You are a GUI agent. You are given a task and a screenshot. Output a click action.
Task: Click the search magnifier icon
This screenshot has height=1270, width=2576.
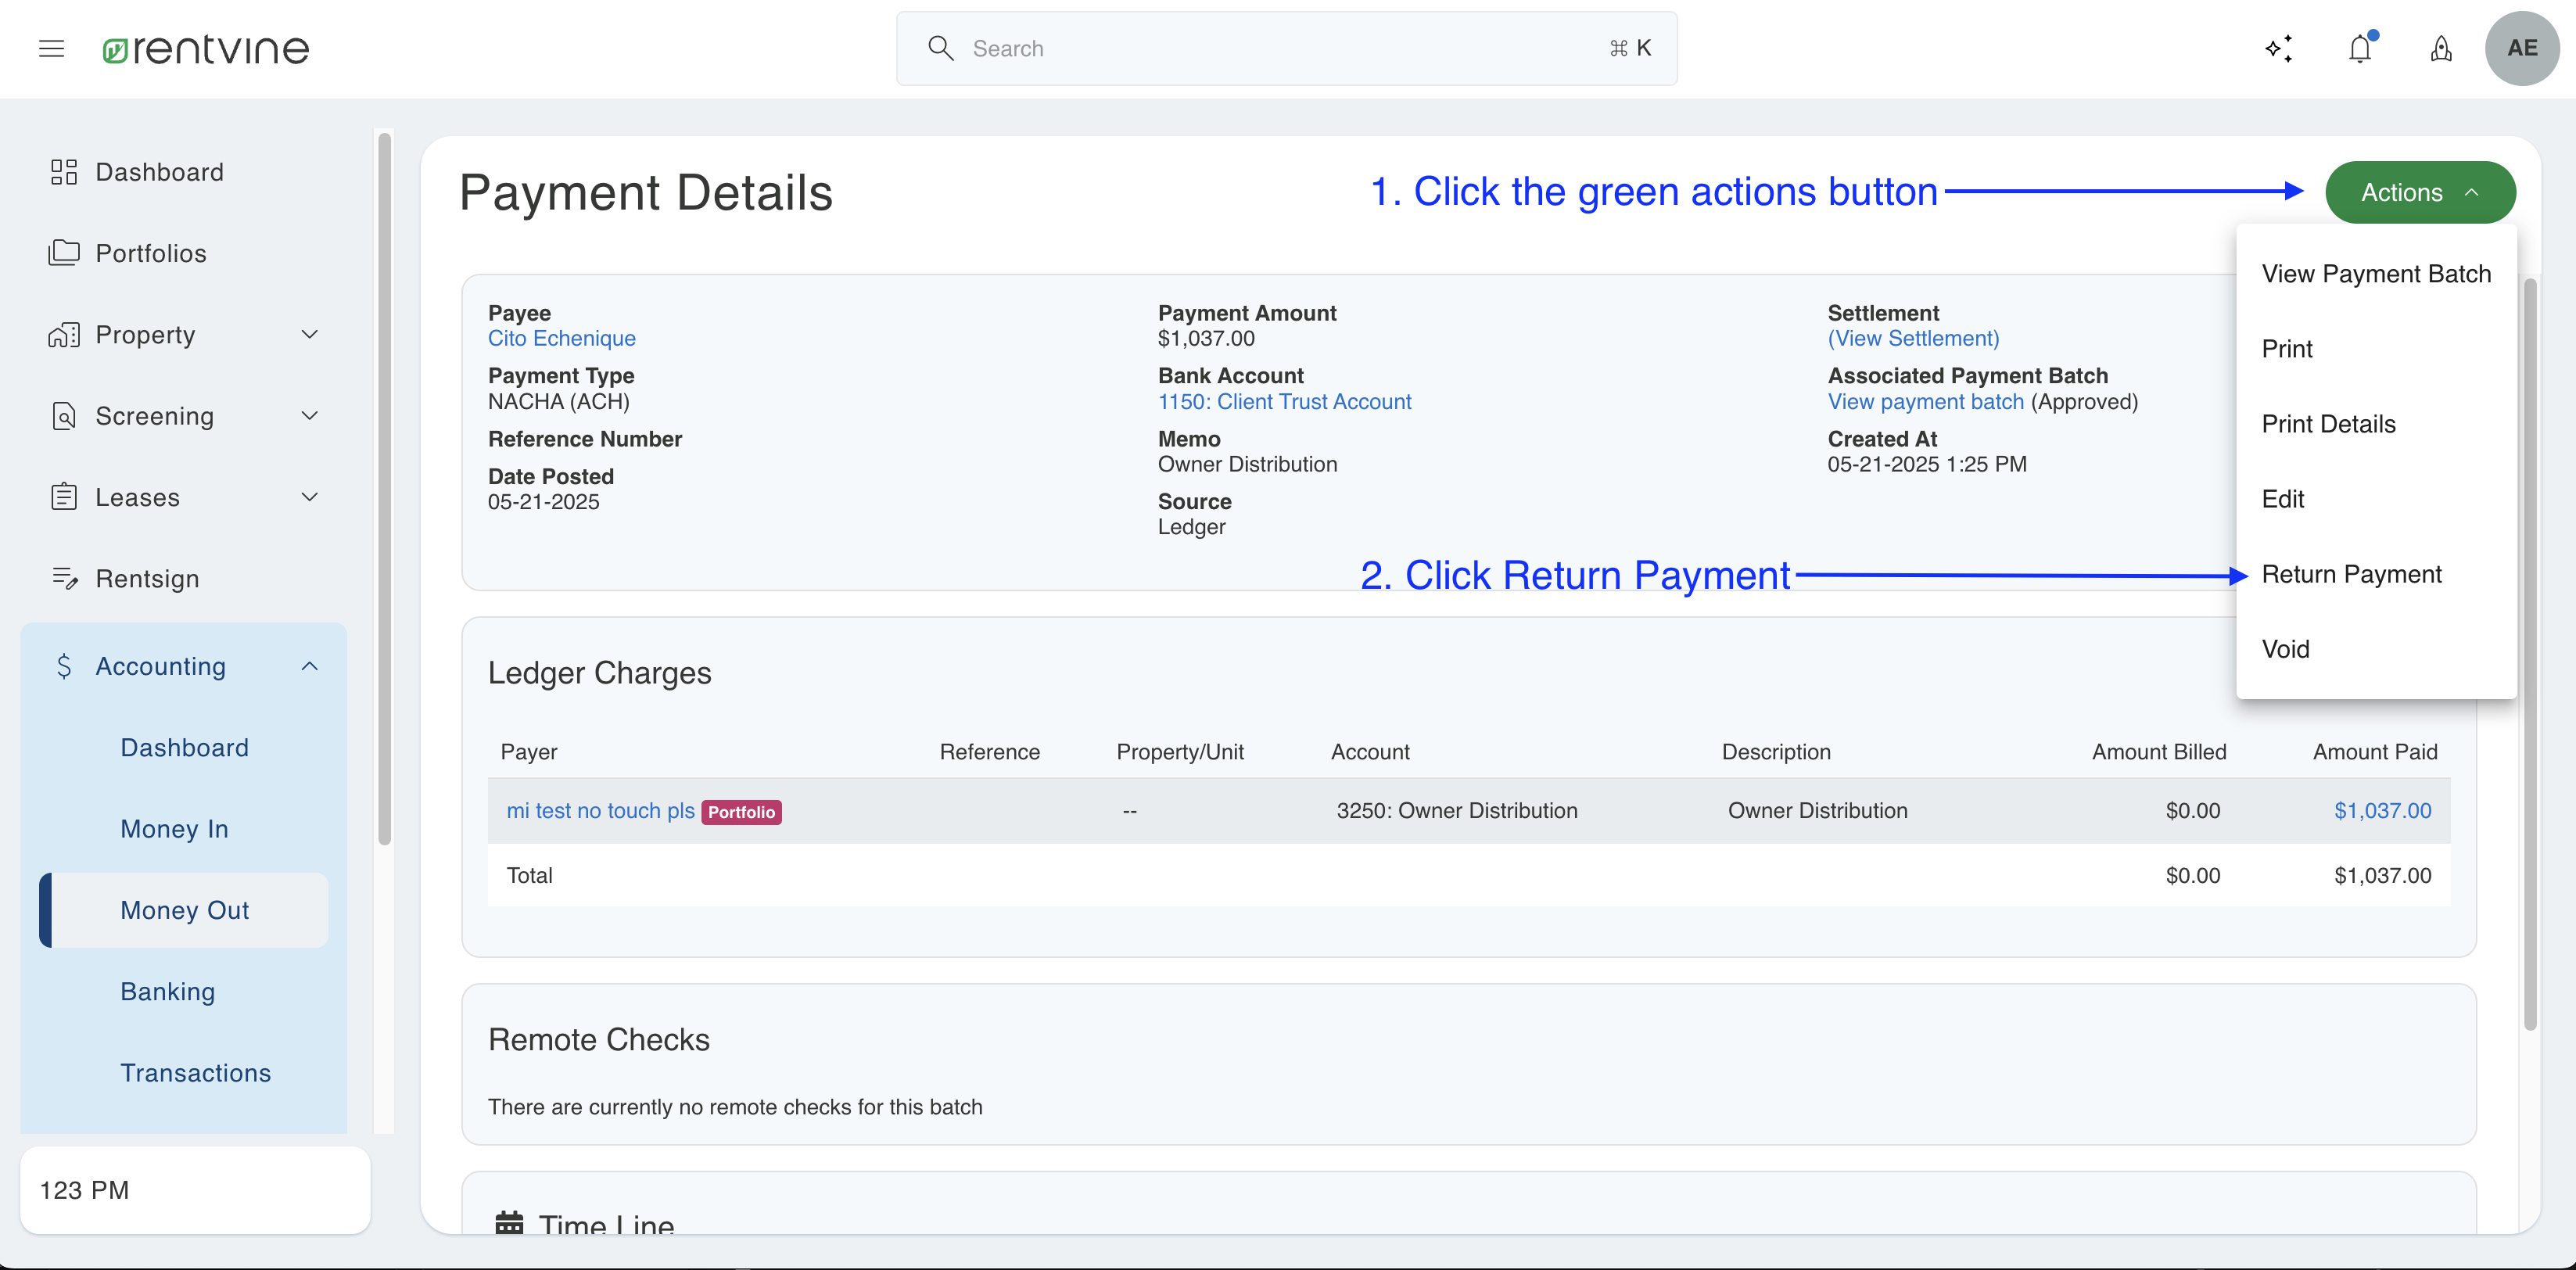coord(940,48)
